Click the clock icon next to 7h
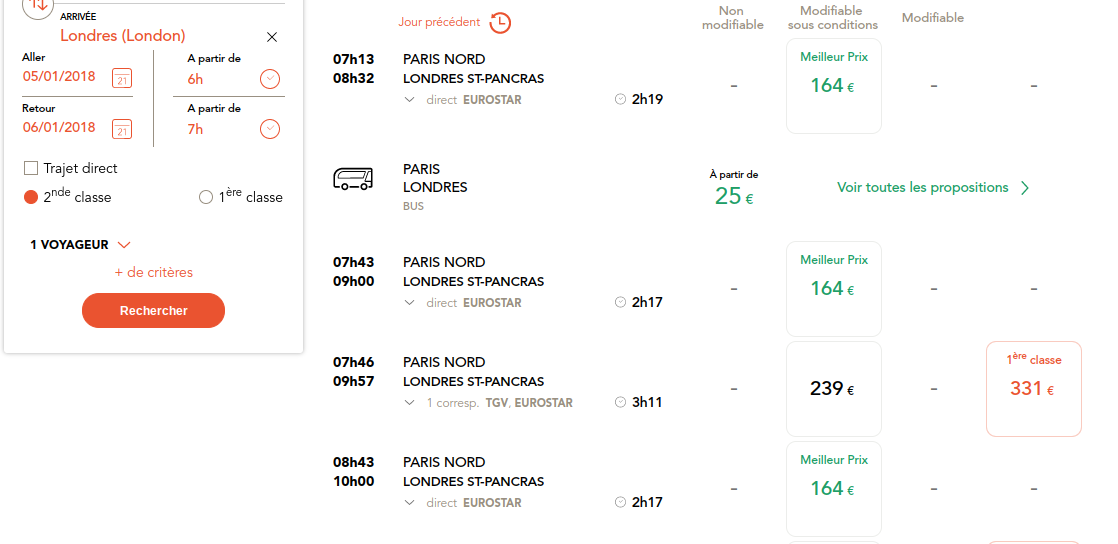Screen dimensions: 1118x544 [x=270, y=129]
